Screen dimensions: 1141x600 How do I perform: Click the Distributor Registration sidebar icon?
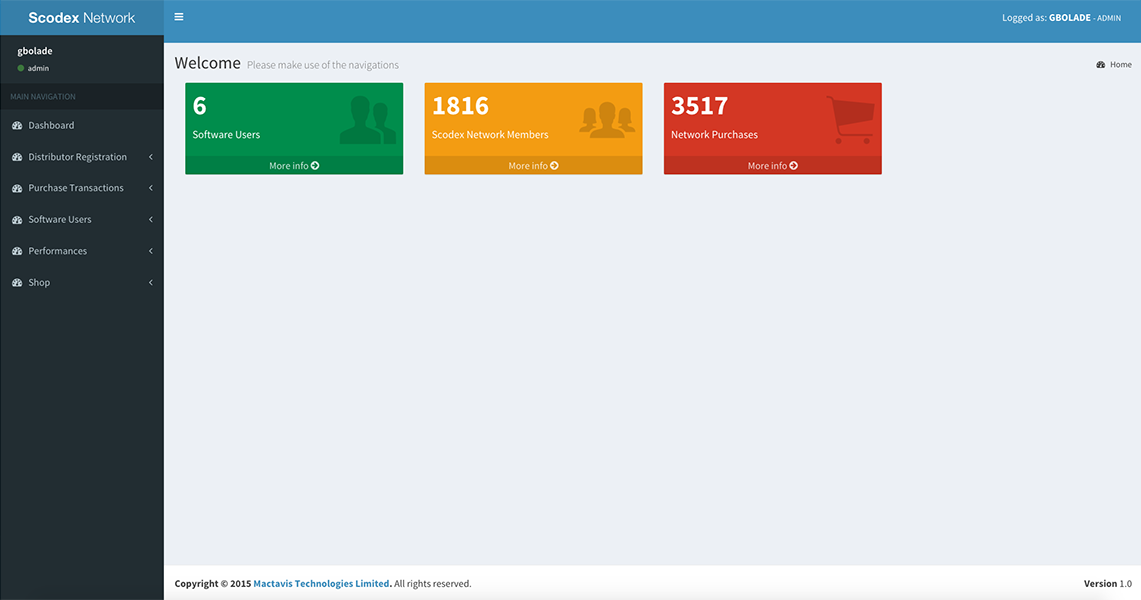point(17,157)
